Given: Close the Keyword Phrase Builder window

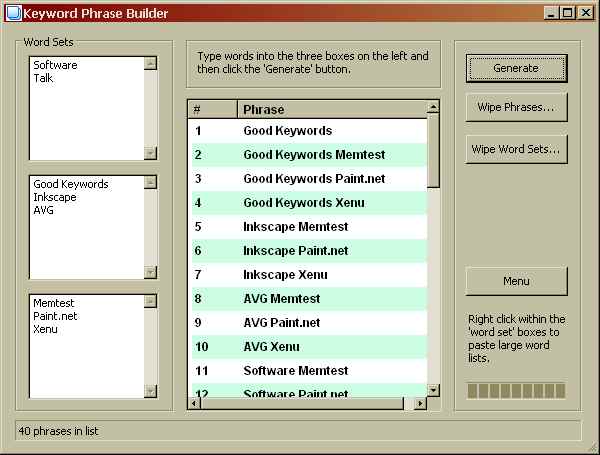Looking at the screenshot, I should [586, 13].
